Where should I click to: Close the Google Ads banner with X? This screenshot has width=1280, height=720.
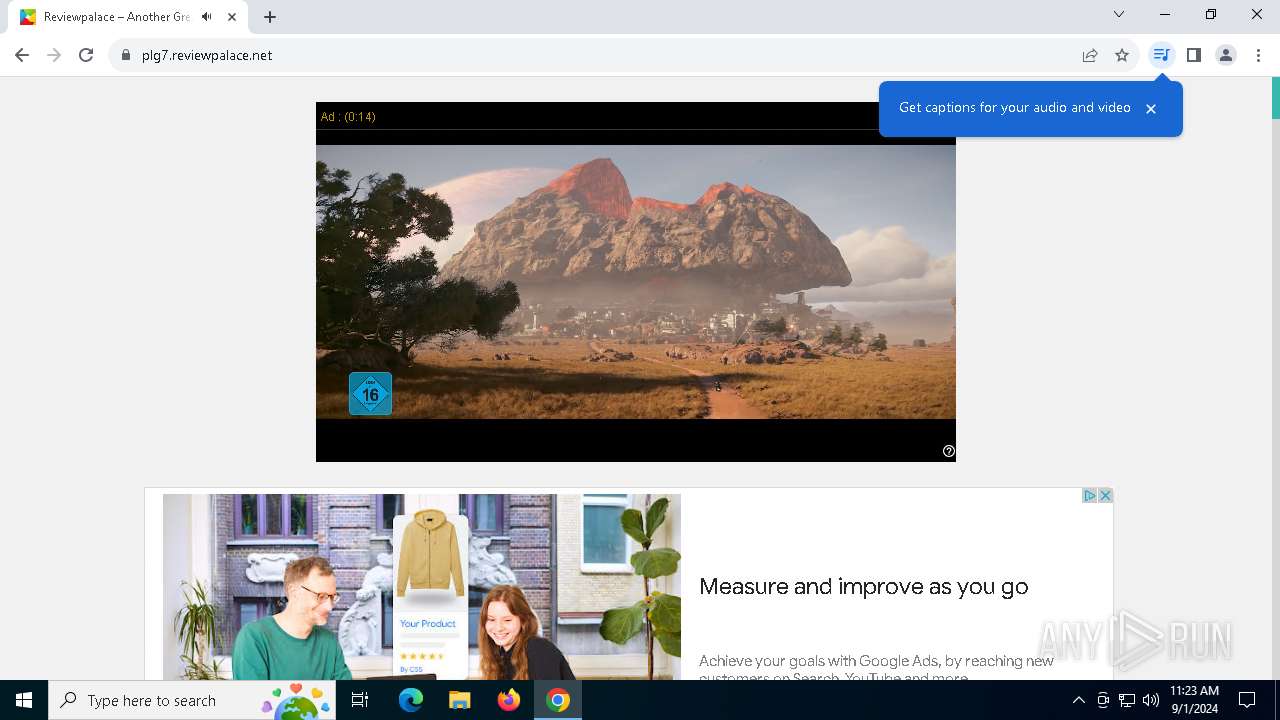point(1105,495)
